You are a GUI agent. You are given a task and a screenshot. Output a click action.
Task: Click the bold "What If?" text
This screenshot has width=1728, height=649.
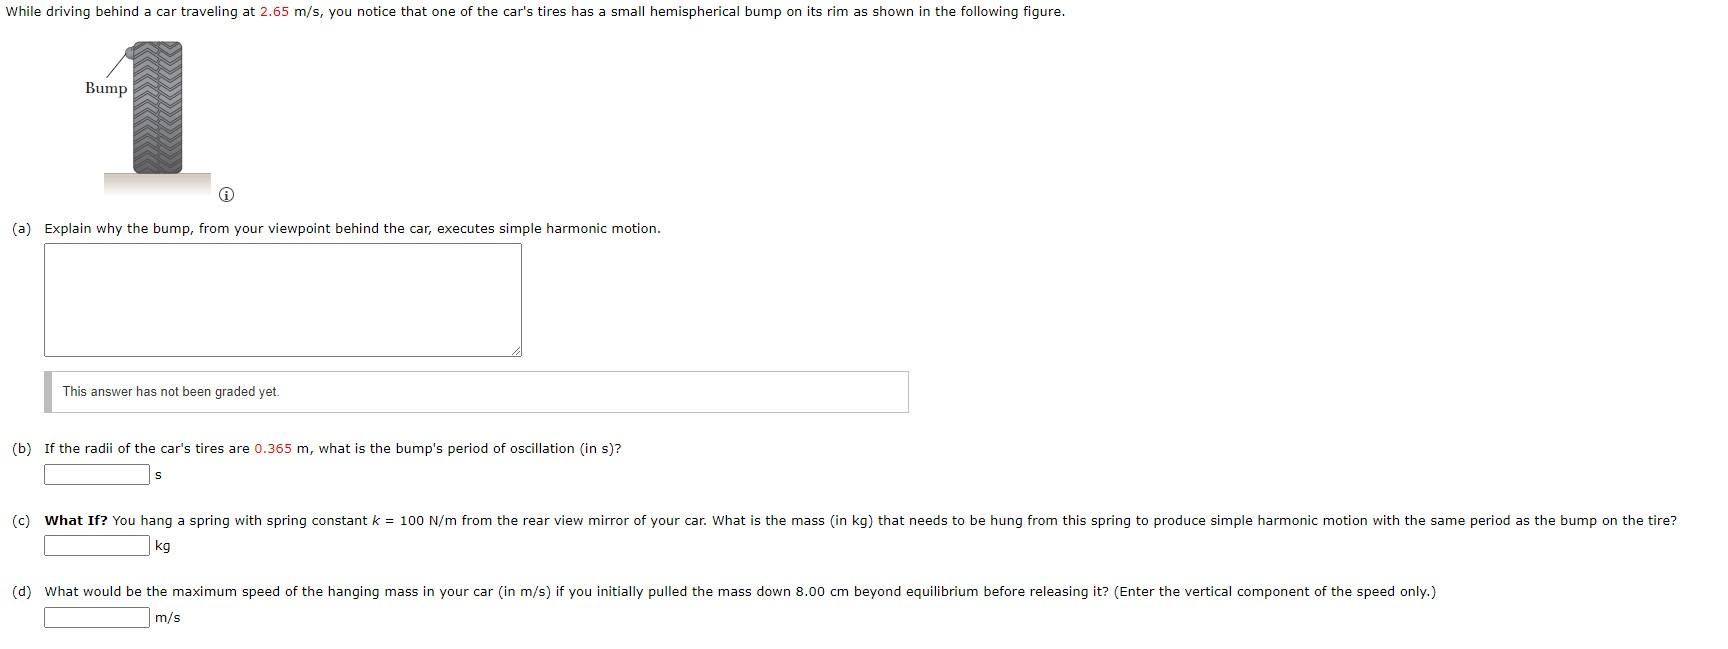pyautogui.click(x=76, y=521)
